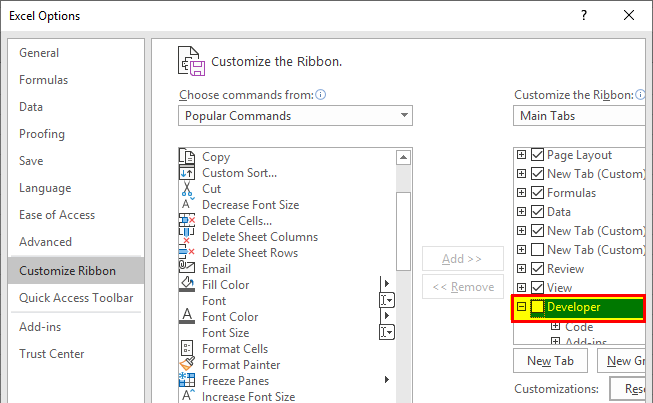This screenshot has width=653, height=403.
Task: Select the Format Cells icon
Action: point(187,348)
